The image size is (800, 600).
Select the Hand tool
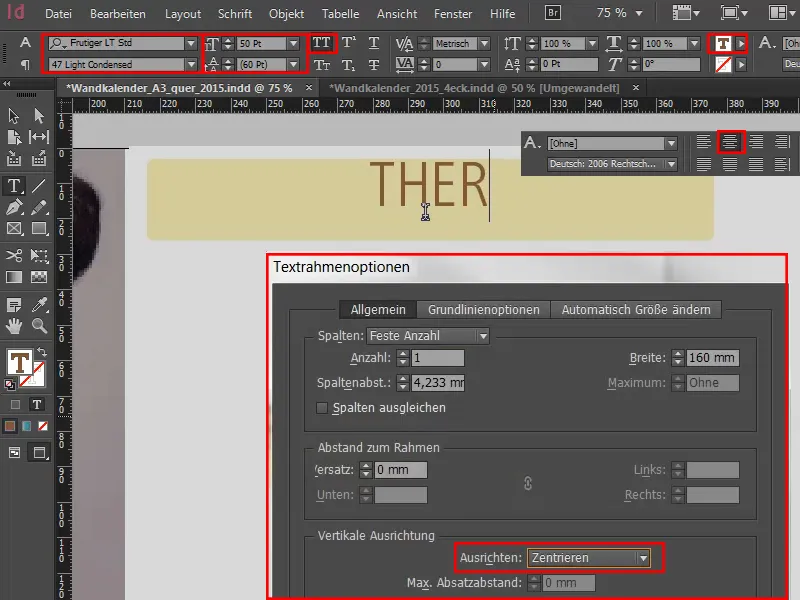[14, 326]
